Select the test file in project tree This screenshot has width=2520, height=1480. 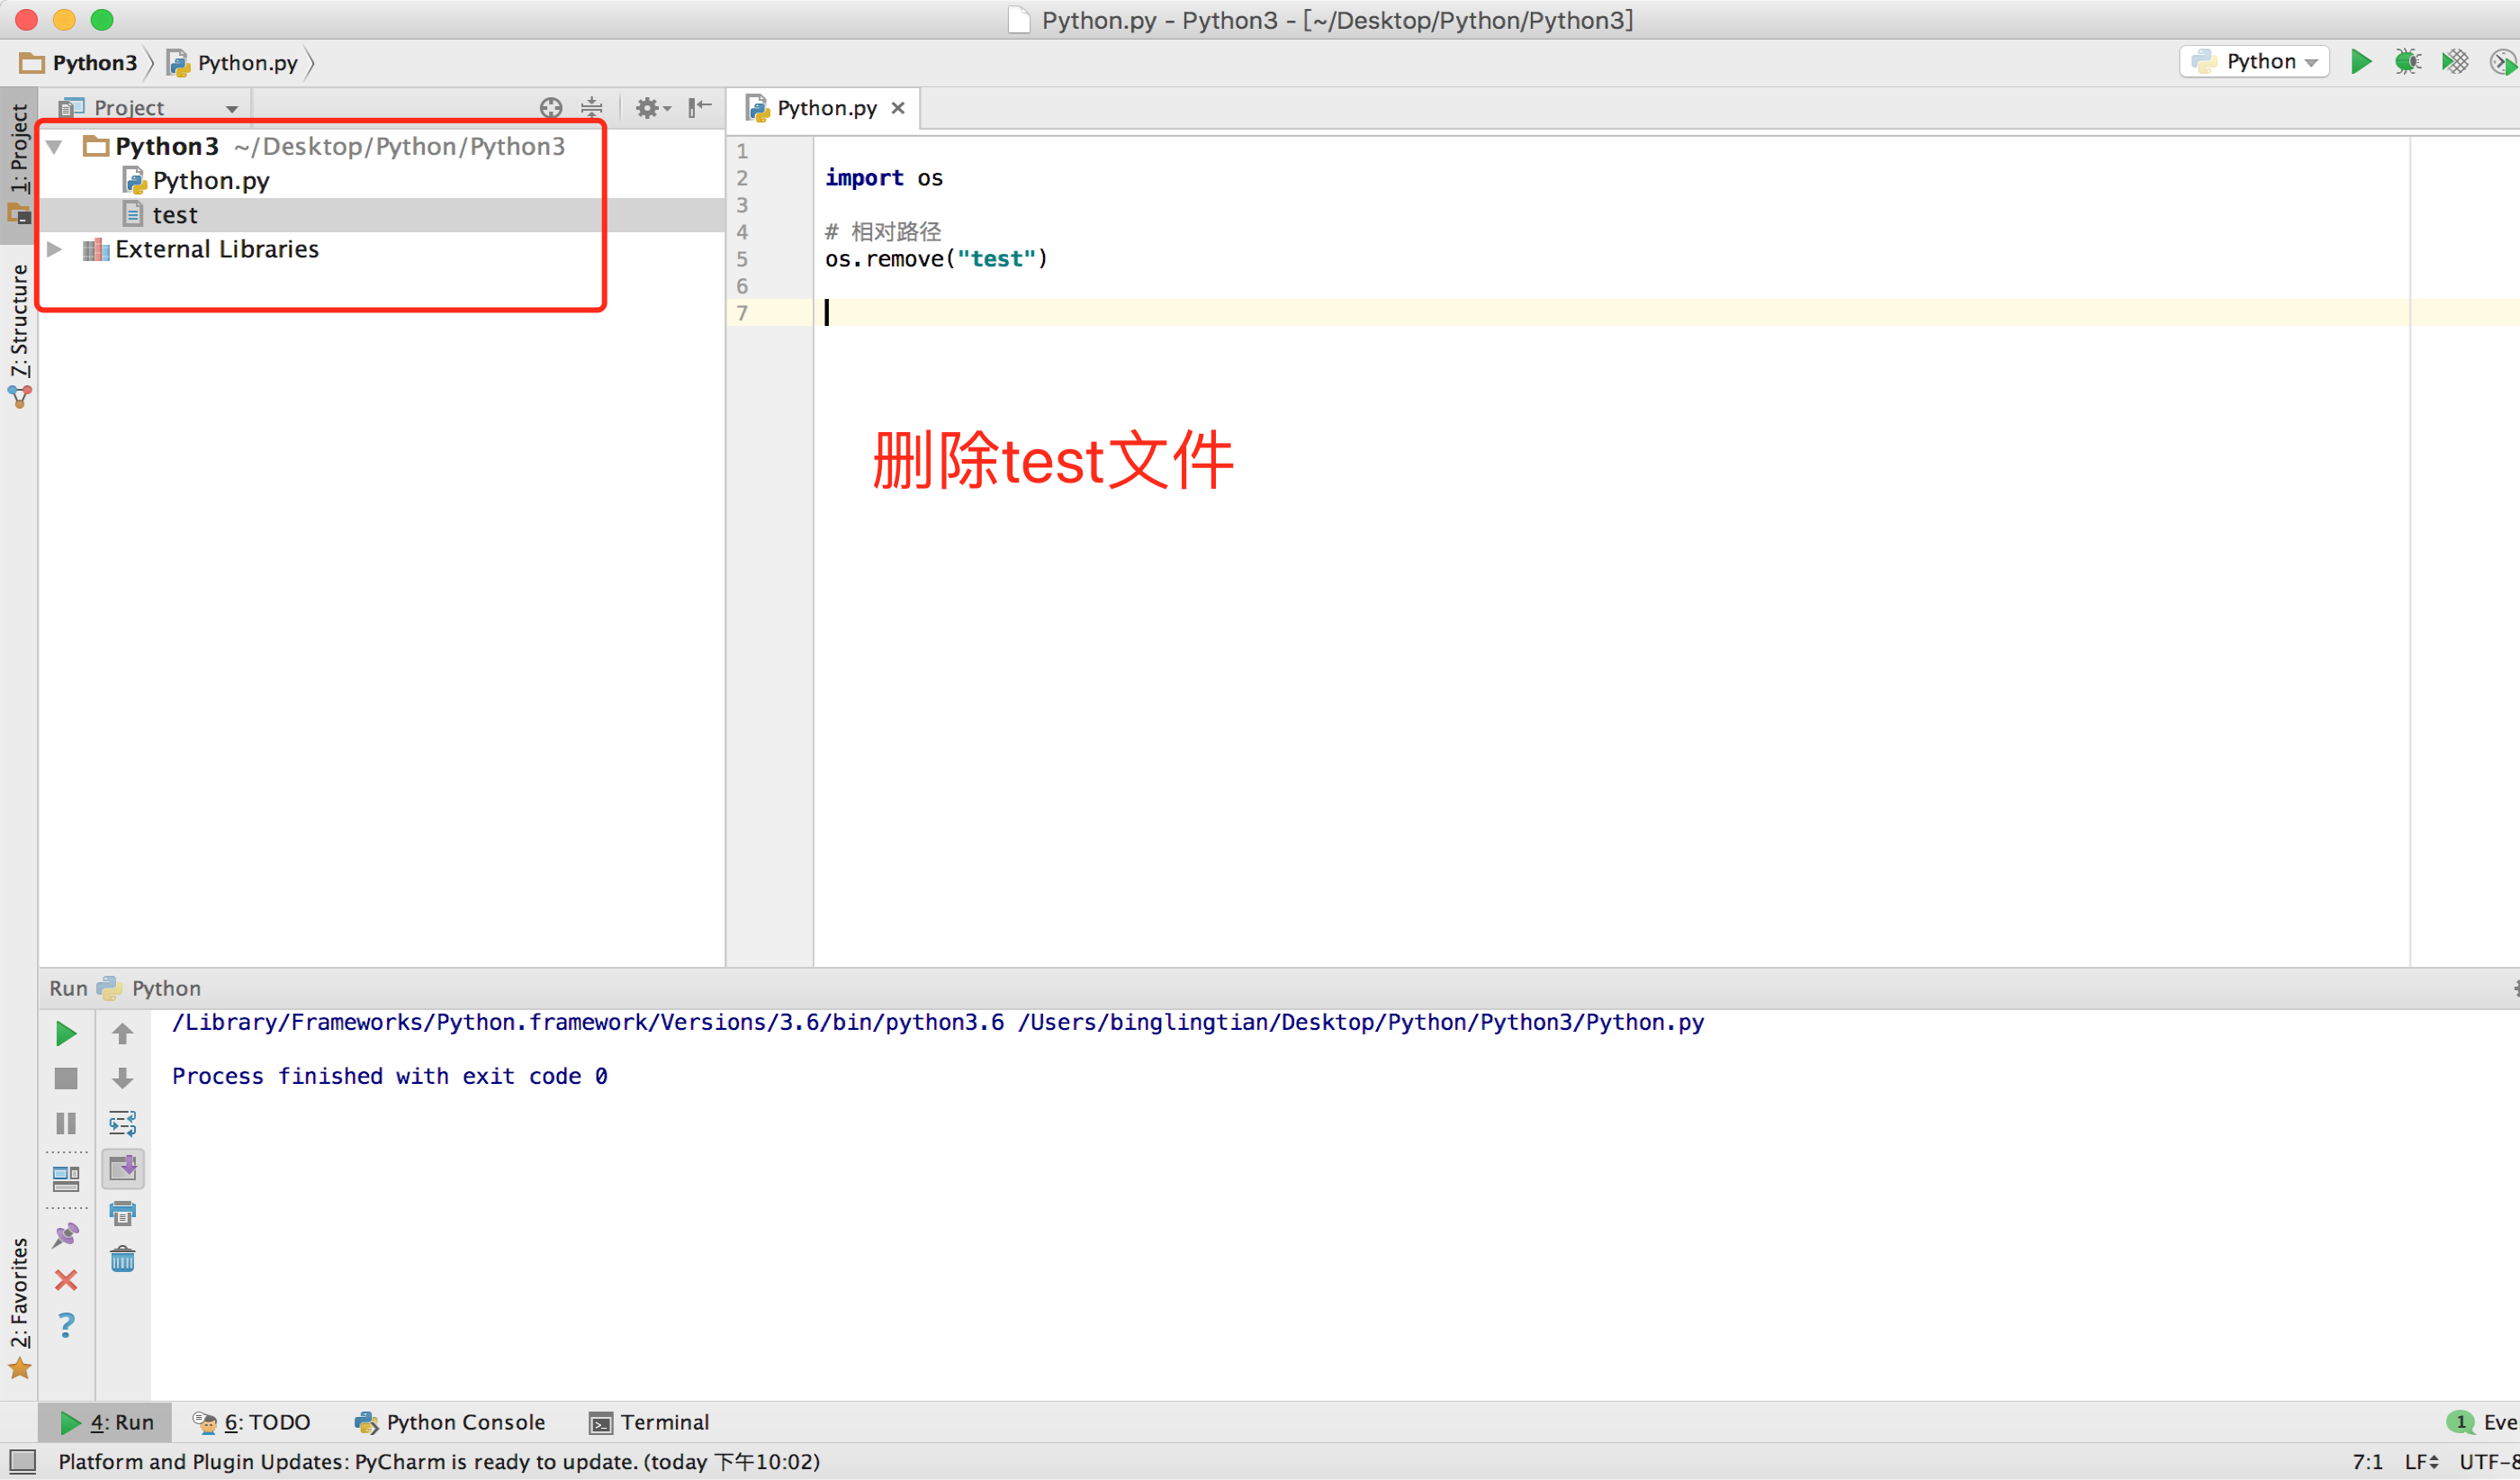tap(175, 215)
